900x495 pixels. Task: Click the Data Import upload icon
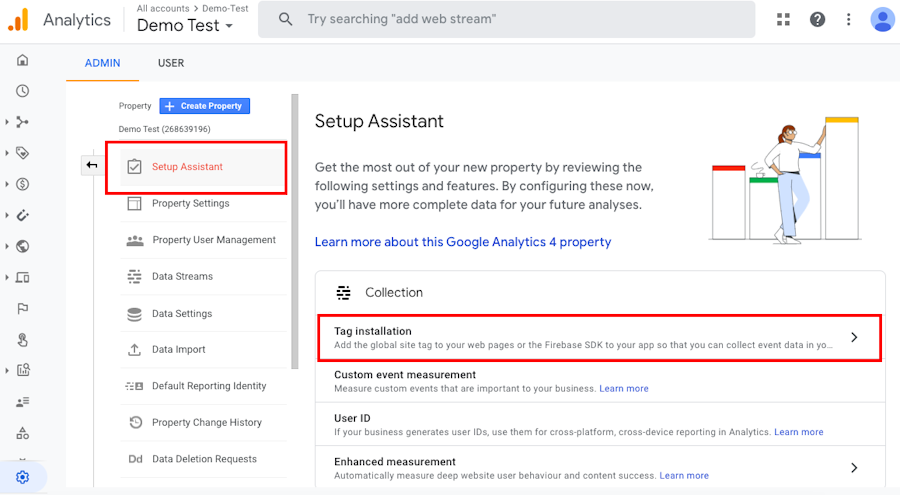134,349
